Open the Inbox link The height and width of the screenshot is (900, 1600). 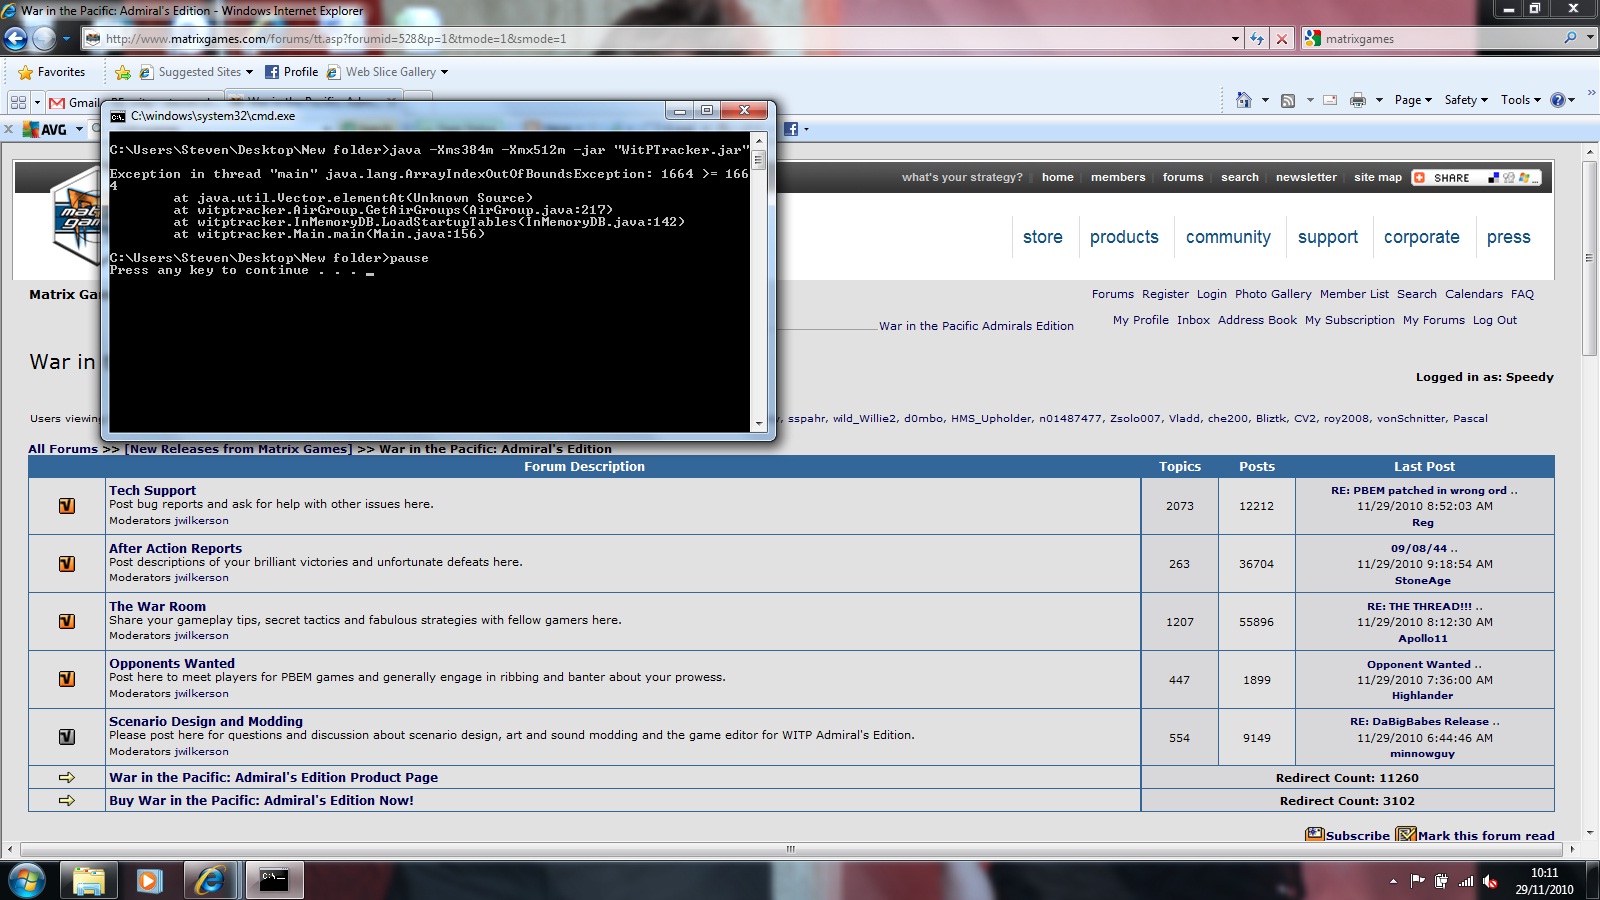click(1193, 320)
